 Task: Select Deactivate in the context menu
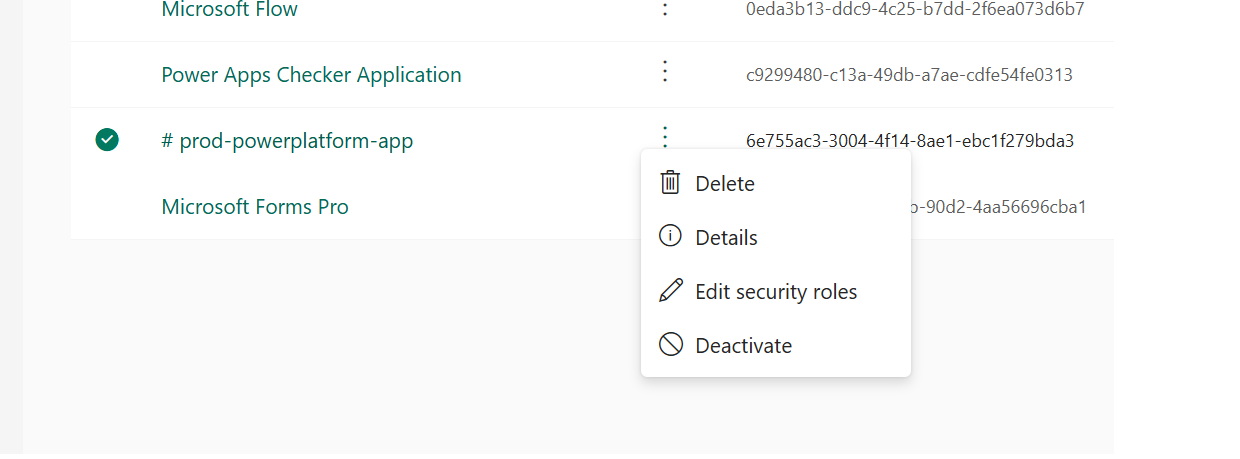point(776,346)
